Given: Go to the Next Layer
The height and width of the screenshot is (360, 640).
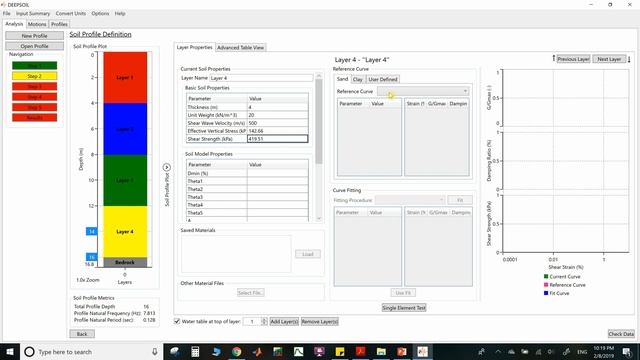Looking at the screenshot, I should [609, 59].
